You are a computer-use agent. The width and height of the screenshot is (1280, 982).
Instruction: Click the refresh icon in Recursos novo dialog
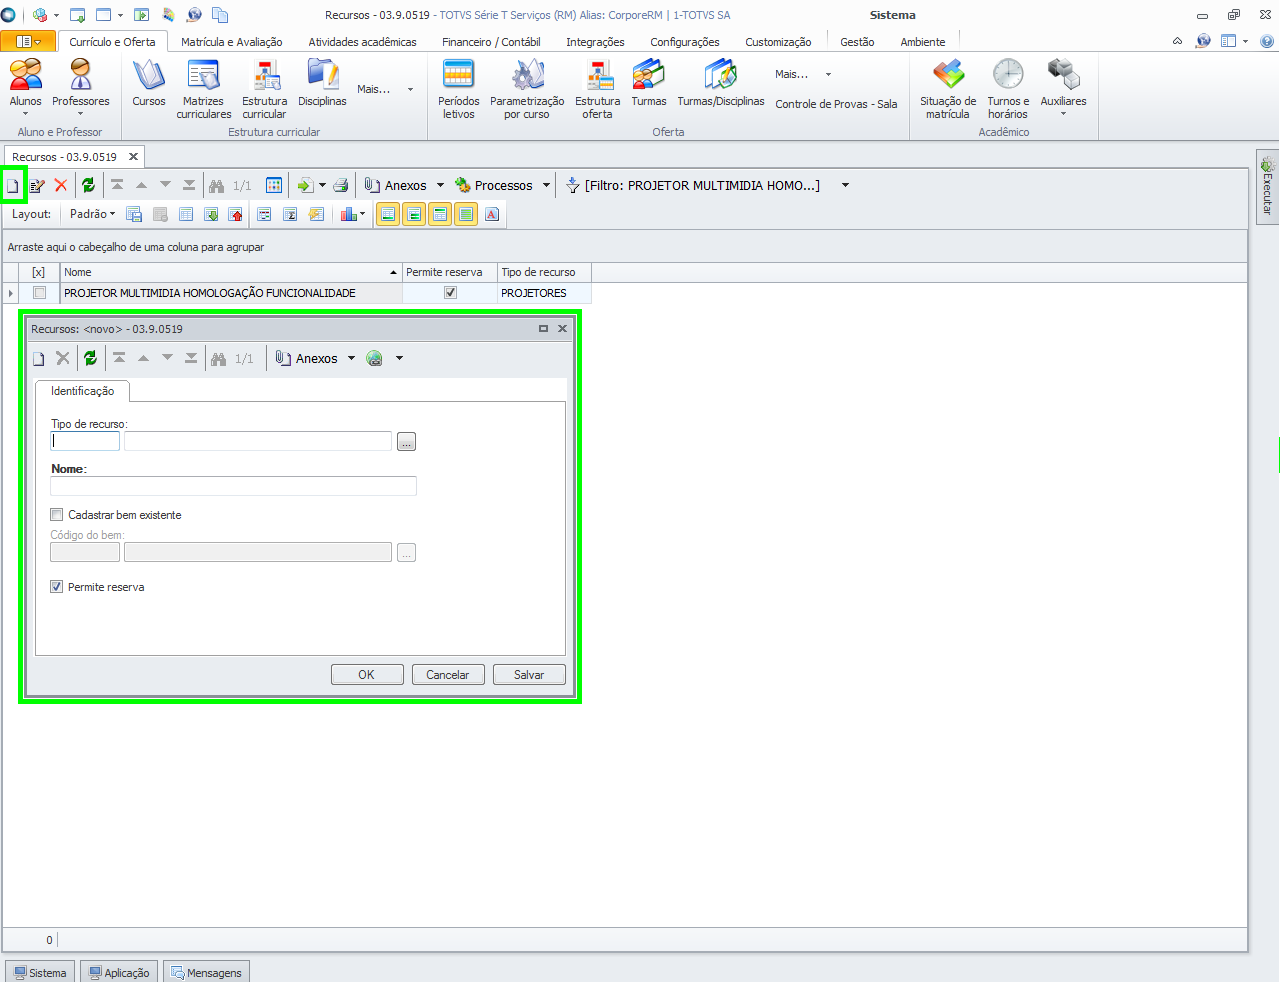[x=91, y=358]
